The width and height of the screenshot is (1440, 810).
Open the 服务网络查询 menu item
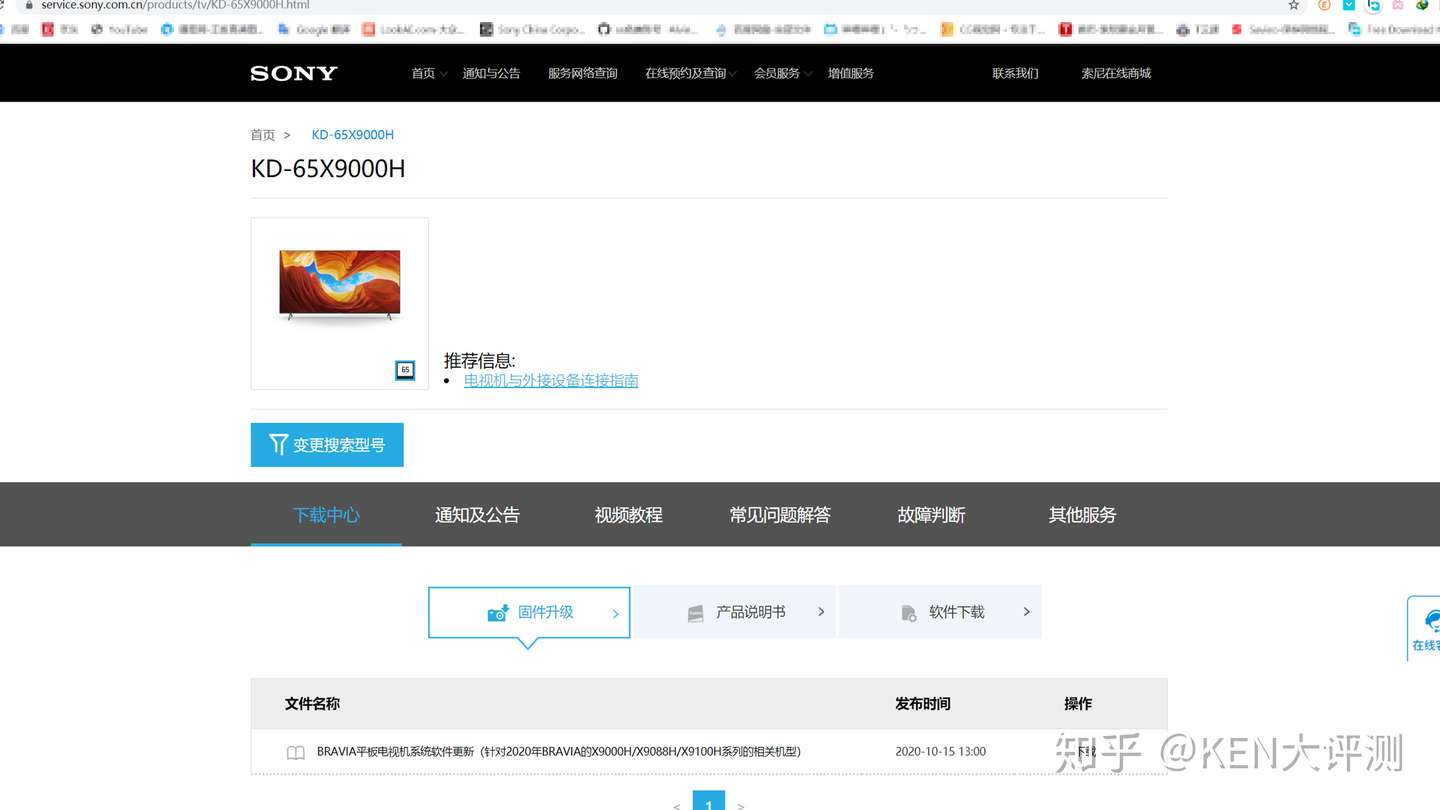click(583, 73)
